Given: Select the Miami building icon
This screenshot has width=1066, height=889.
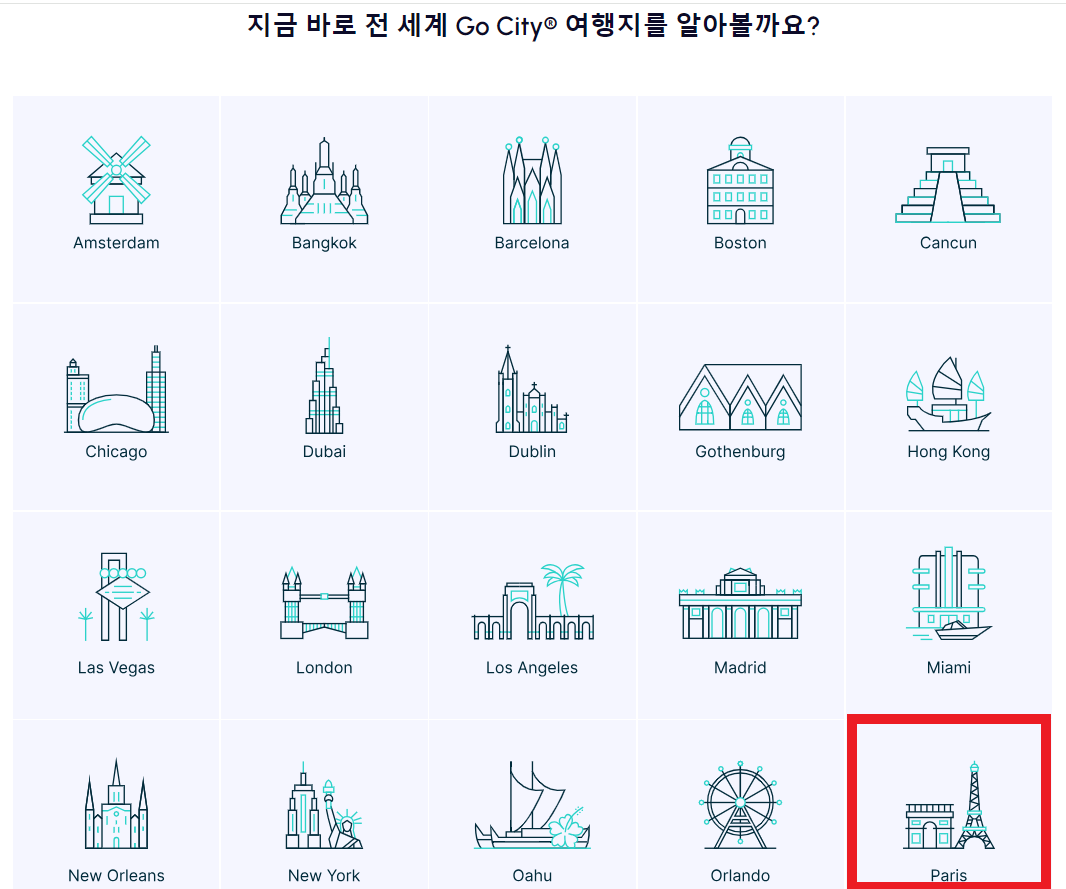Looking at the screenshot, I should pos(947,594).
